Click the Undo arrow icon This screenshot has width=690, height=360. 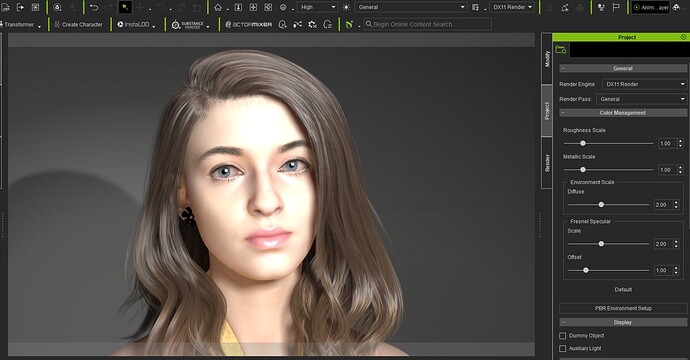point(94,7)
